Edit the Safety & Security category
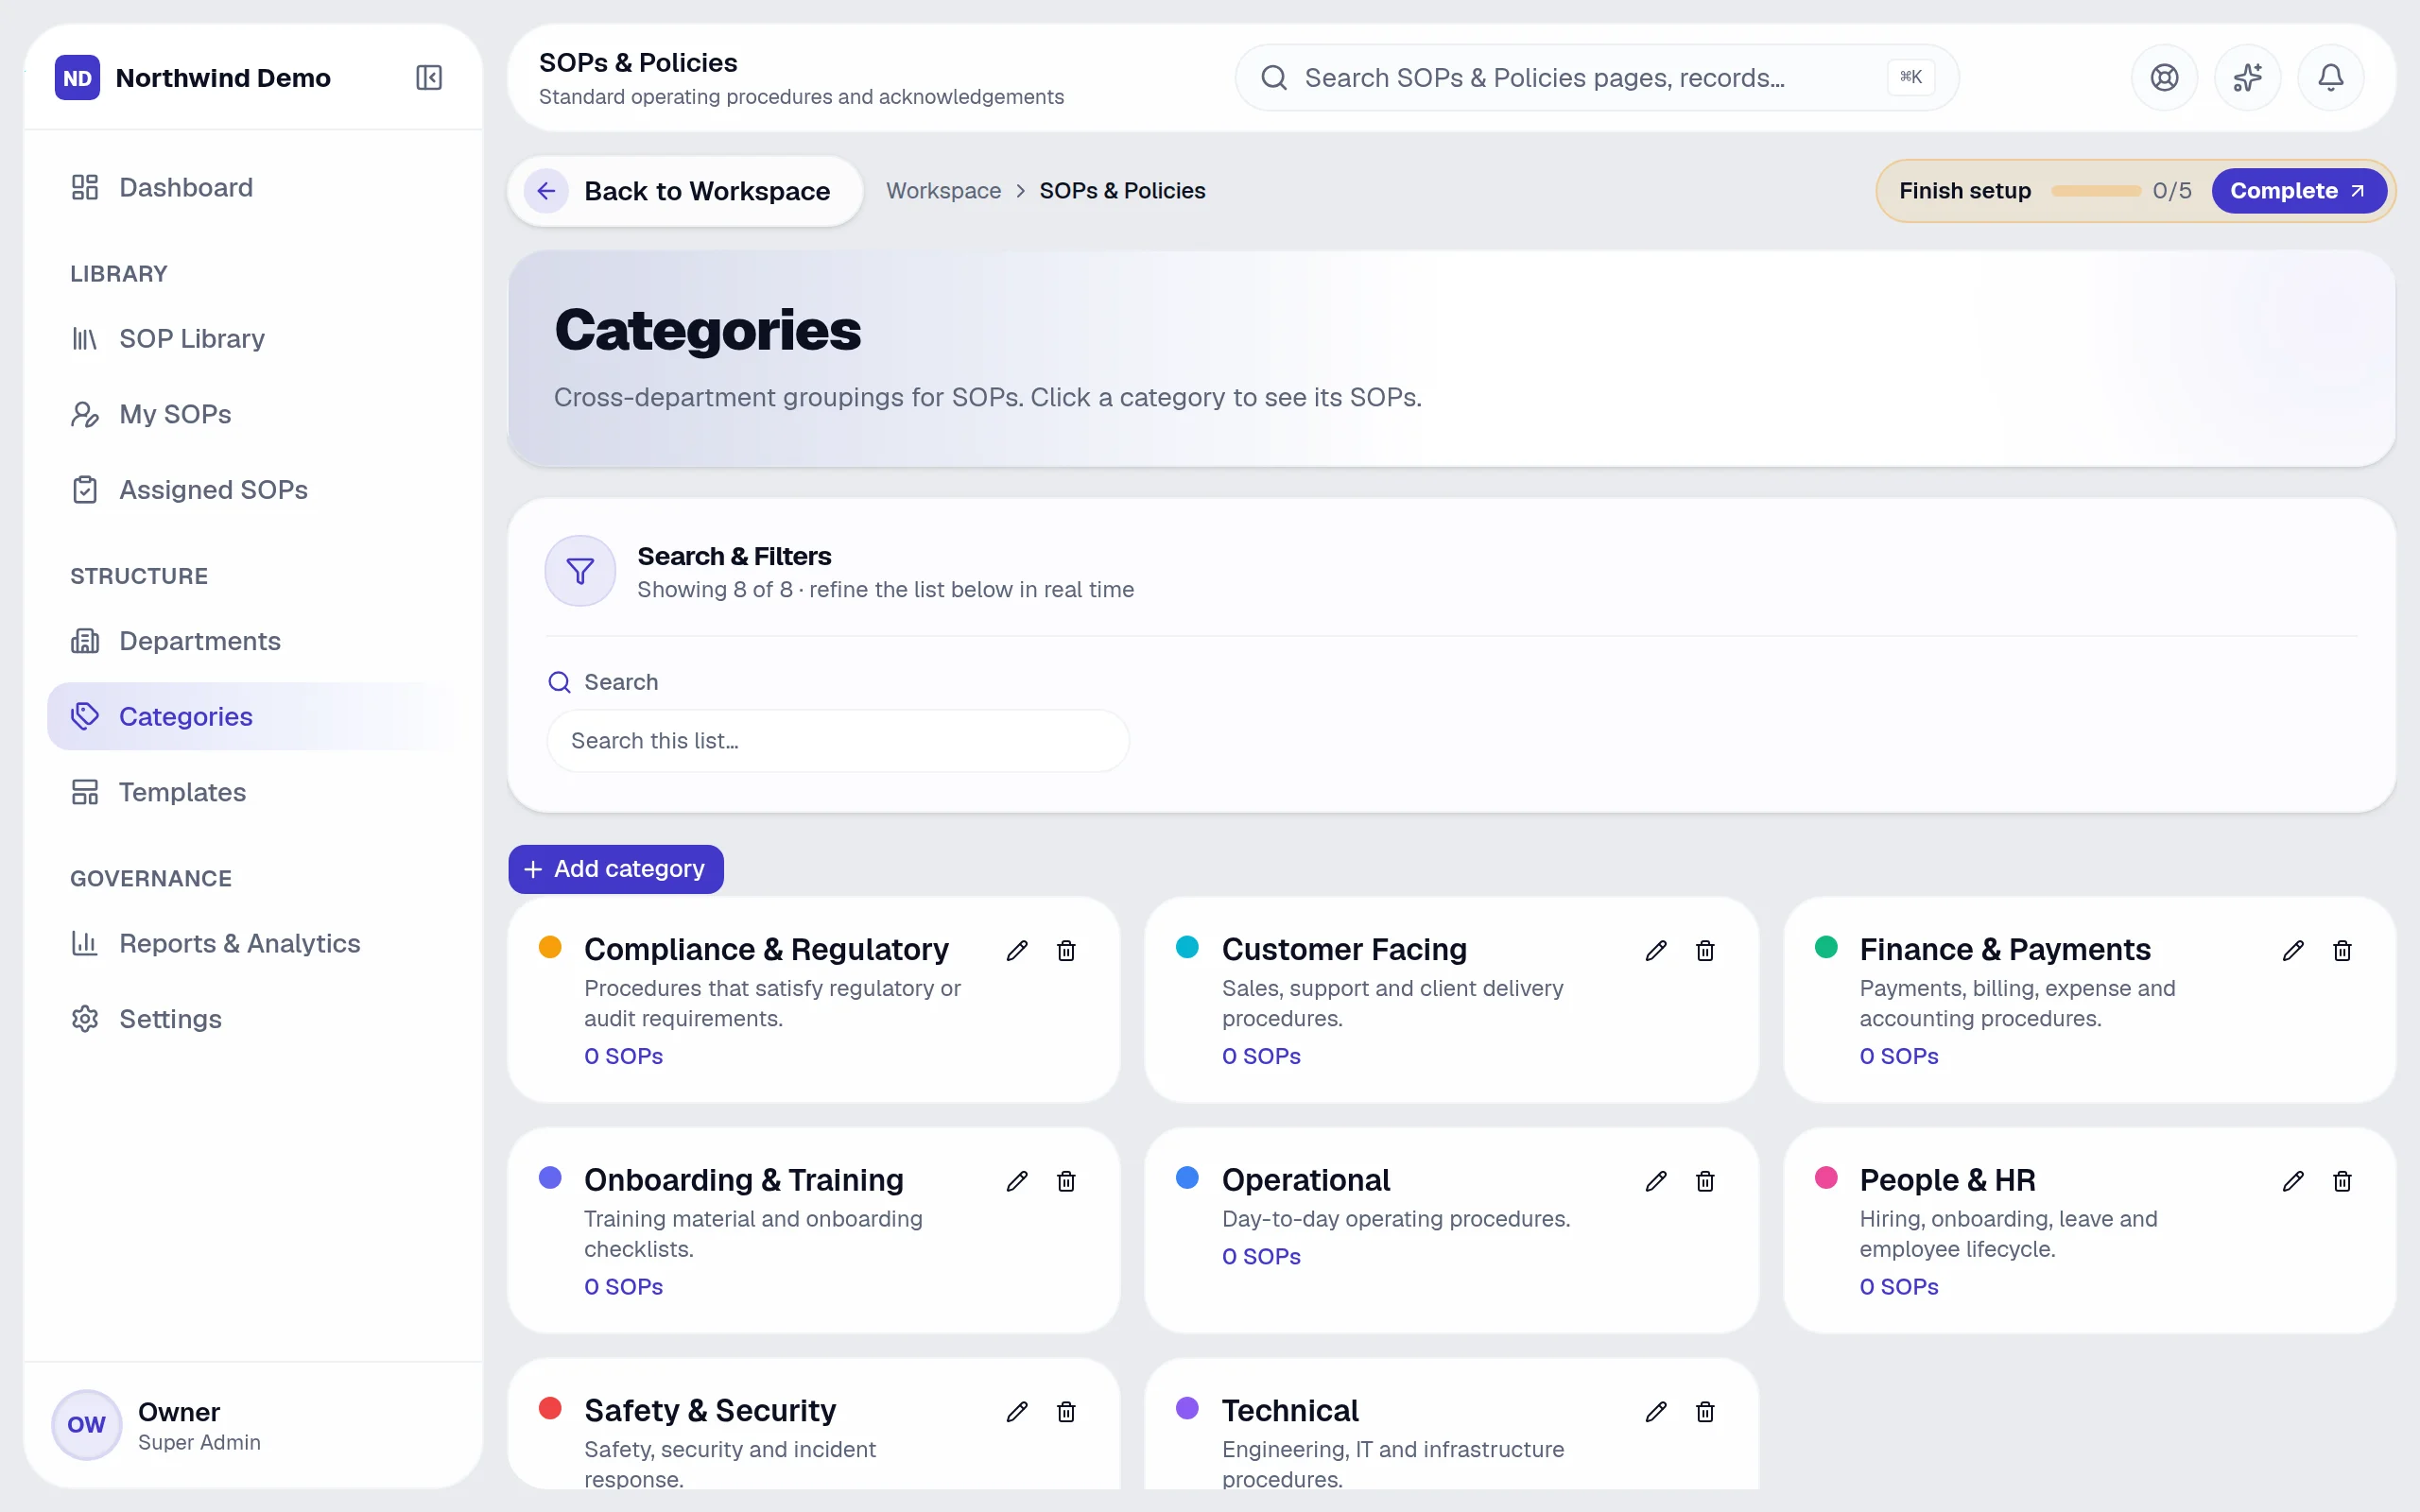Screen dimensions: 2420x1512 pos(1017,1411)
